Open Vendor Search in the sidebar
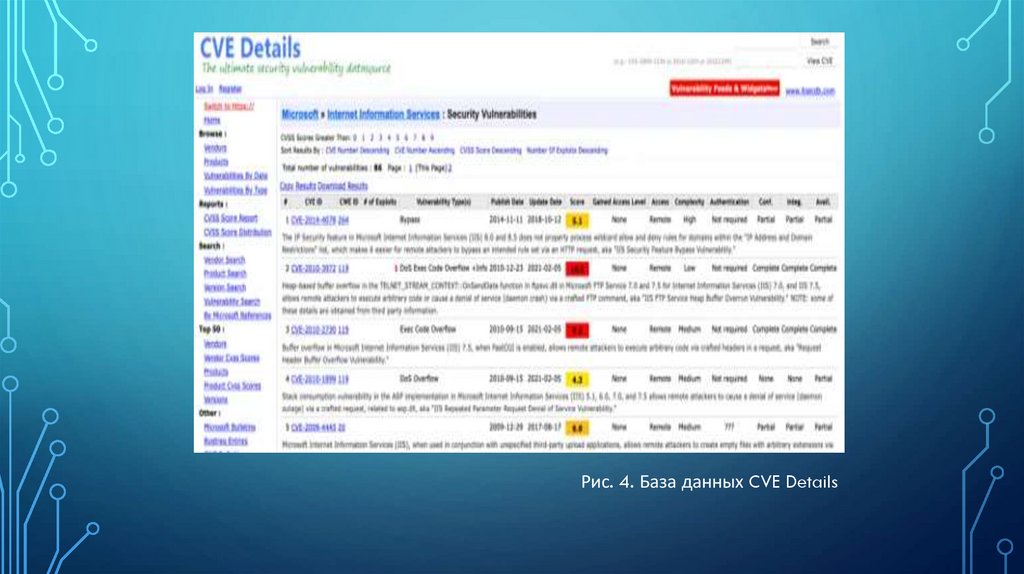This screenshot has width=1024, height=574. tap(224, 260)
